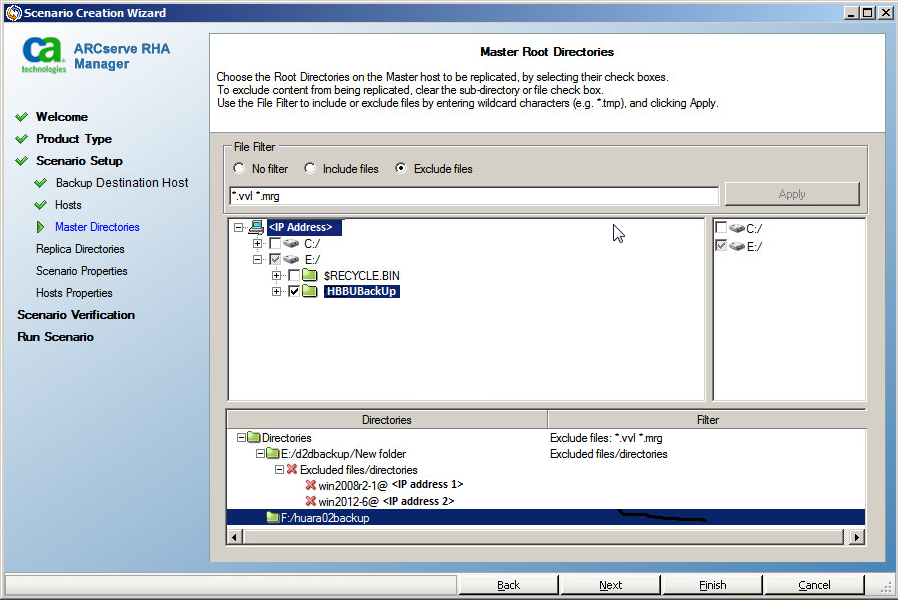Click the master host computer icon
The image size is (898, 600).
[x=256, y=227]
